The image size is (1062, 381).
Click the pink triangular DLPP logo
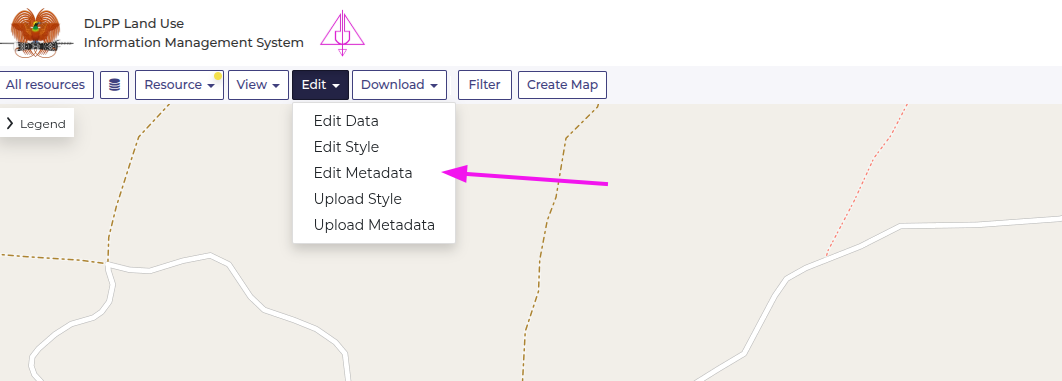click(343, 33)
